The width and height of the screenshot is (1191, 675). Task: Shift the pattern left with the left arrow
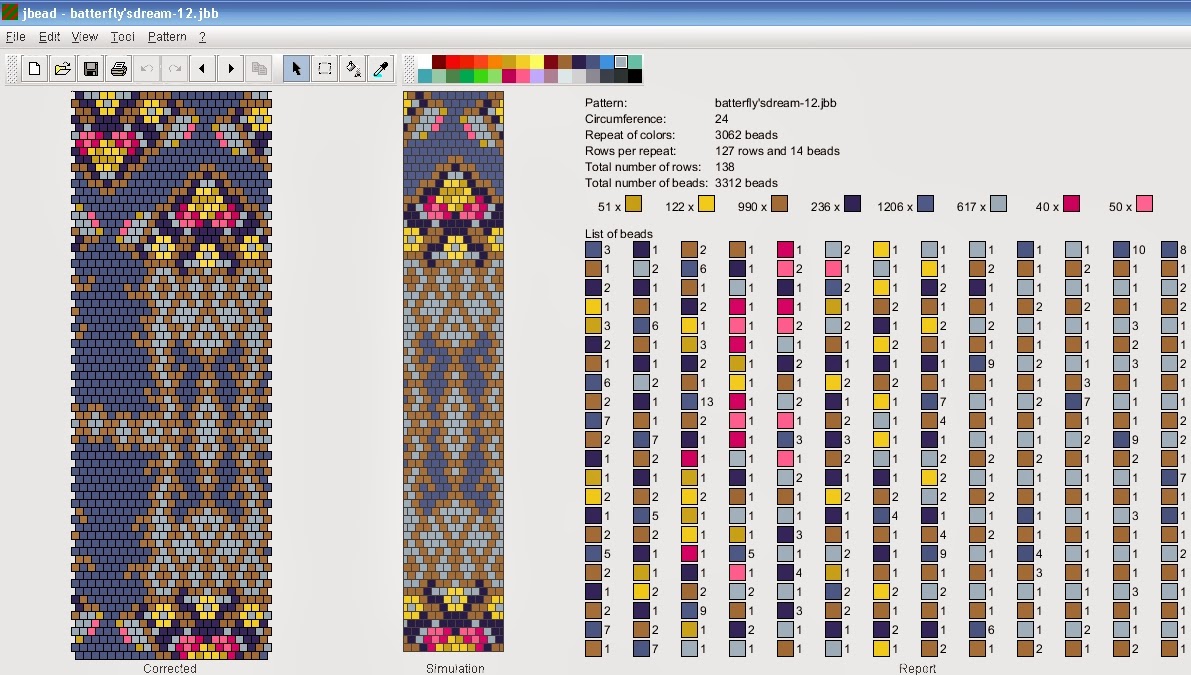(203, 69)
